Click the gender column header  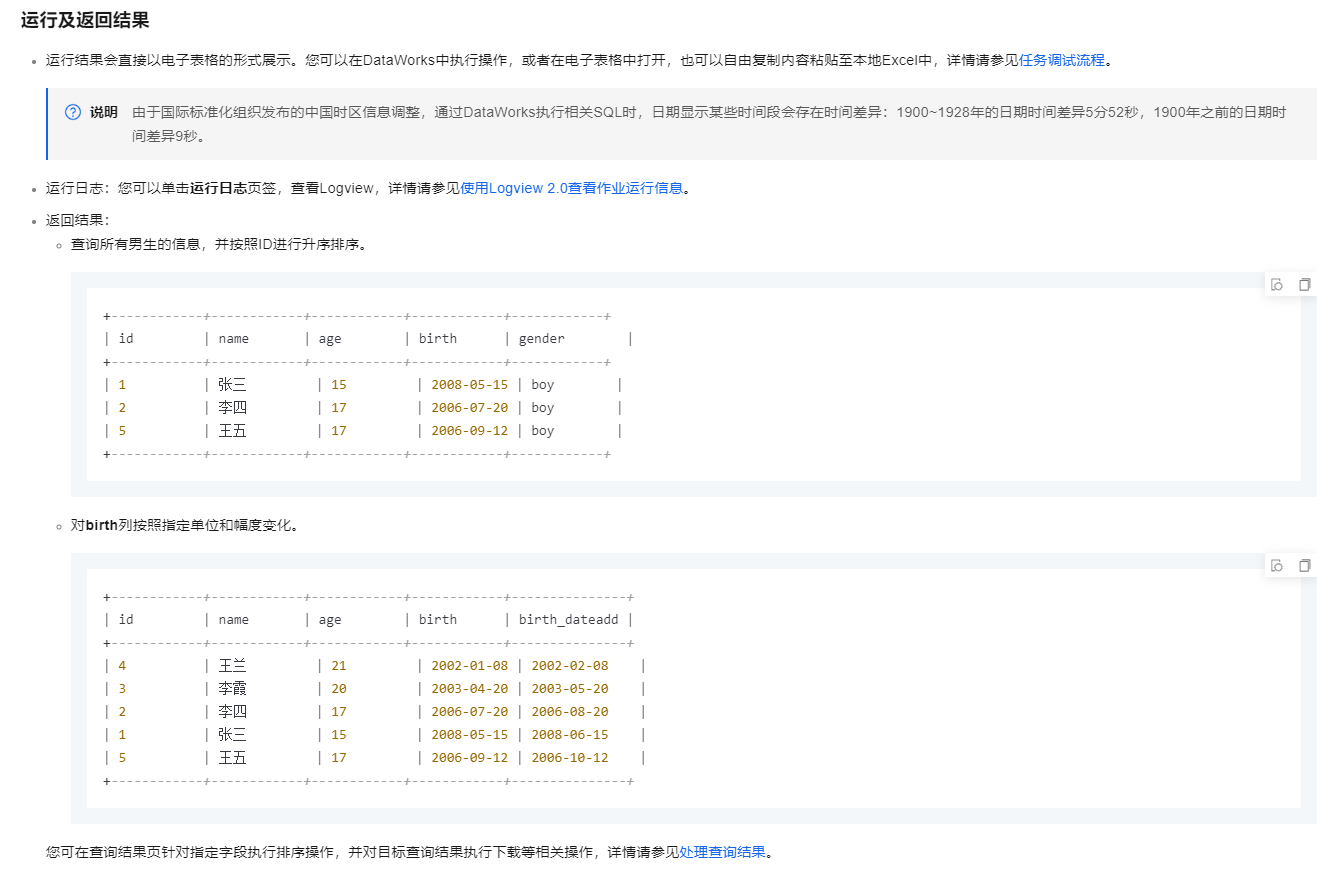pyautogui.click(x=541, y=339)
